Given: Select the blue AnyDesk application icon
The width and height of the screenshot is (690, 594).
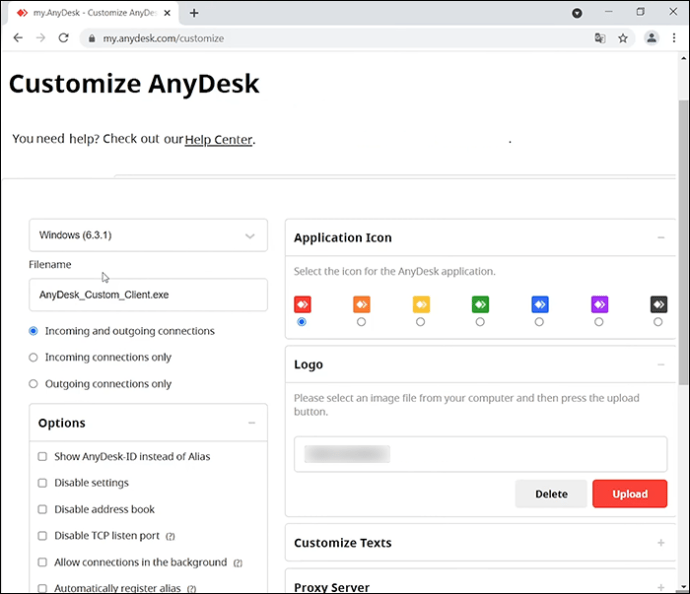Looking at the screenshot, I should pos(540,304).
